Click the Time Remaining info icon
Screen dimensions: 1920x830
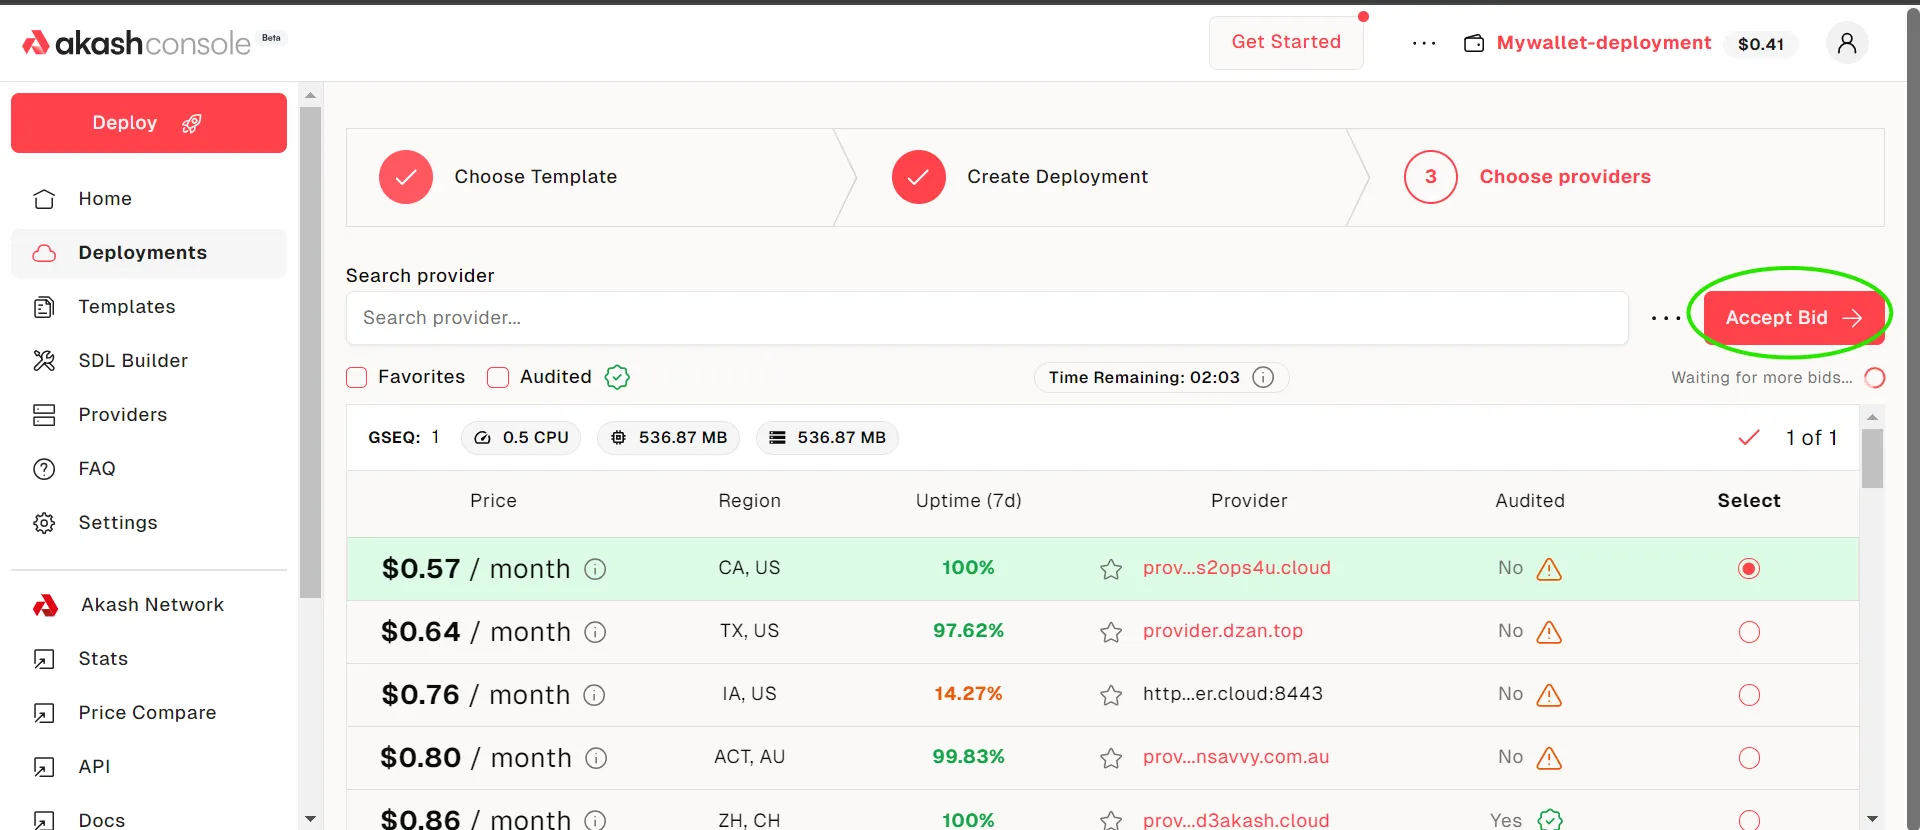click(x=1263, y=377)
